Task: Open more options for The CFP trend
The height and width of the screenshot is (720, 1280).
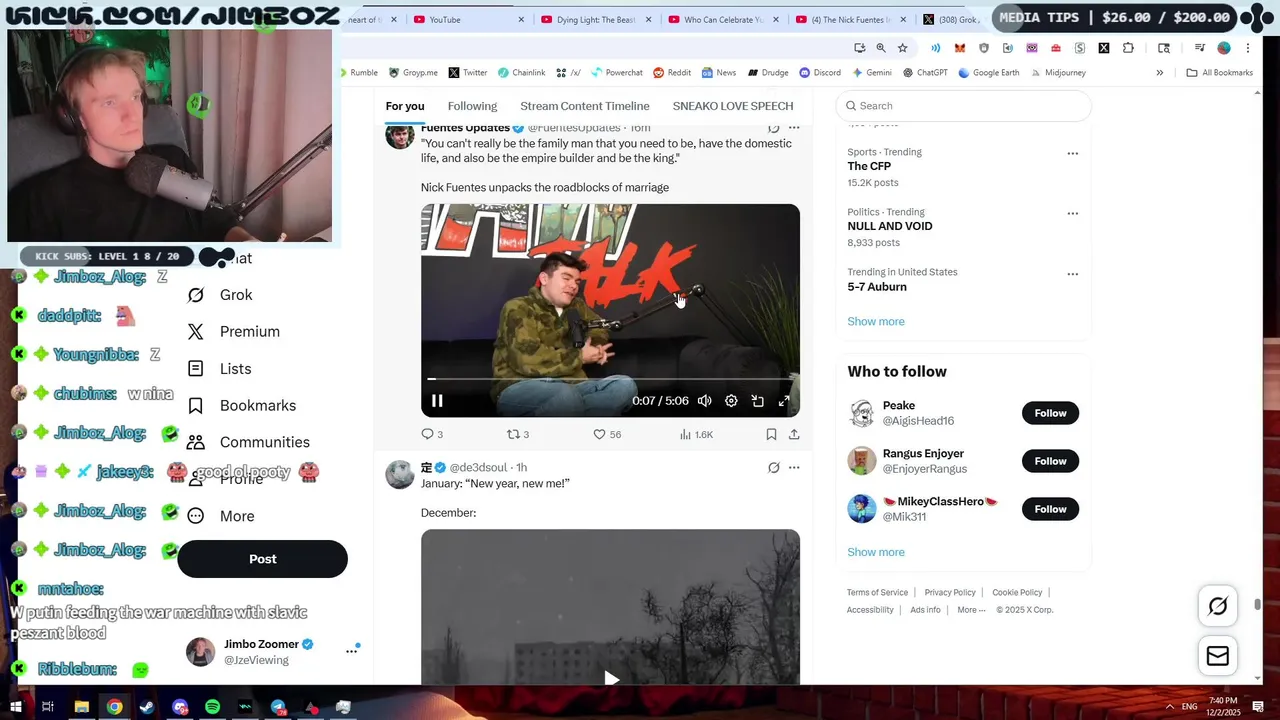Action: 1072,154
